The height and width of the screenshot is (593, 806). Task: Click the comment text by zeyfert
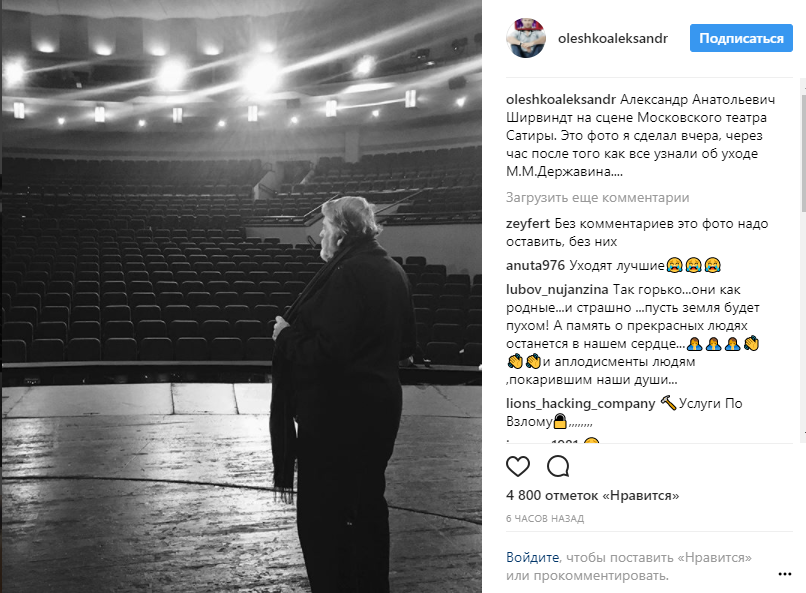637,233
